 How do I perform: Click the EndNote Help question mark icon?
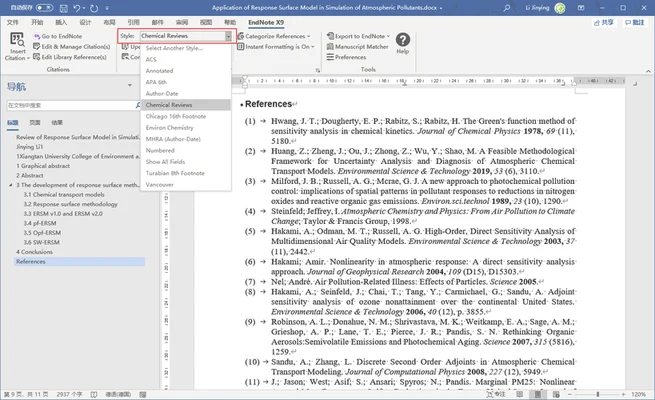coord(403,40)
